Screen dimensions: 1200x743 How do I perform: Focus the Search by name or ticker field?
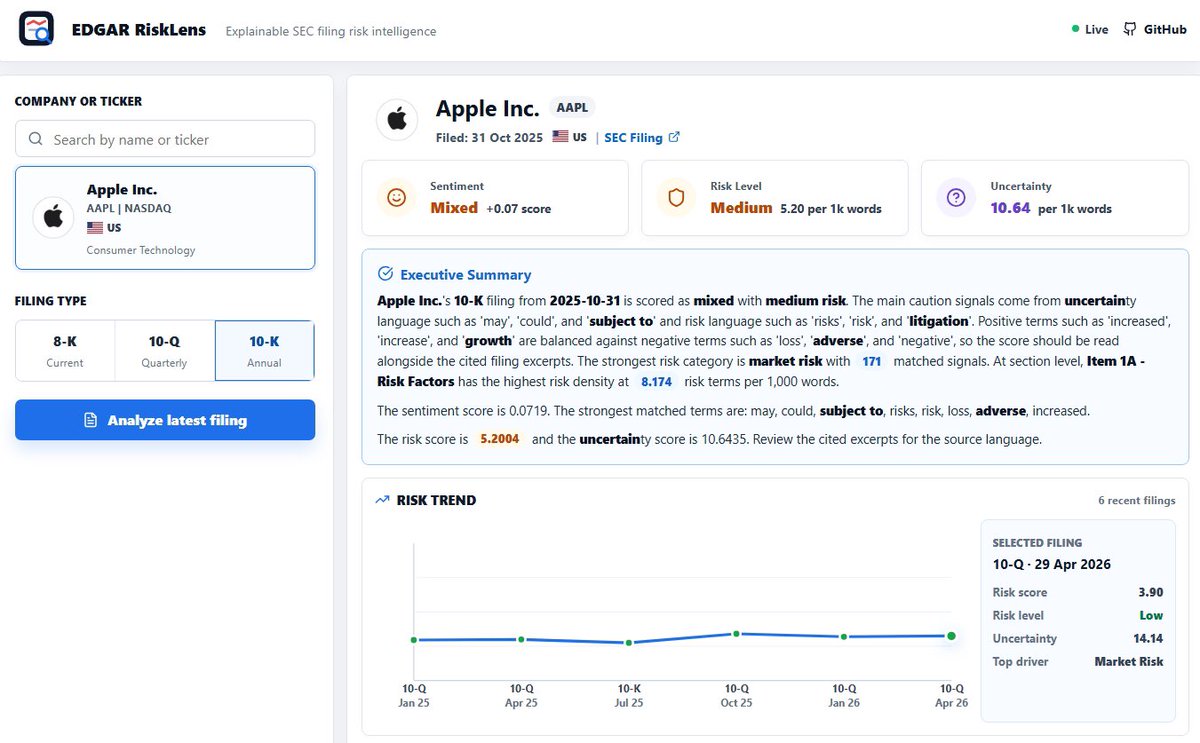[165, 139]
